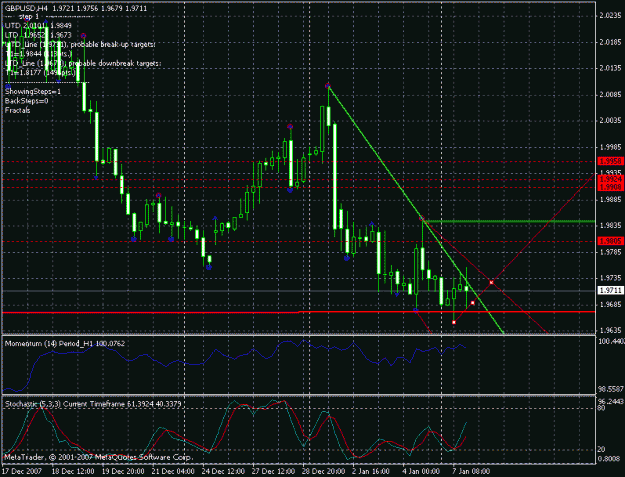Click the 2.0135 price scale value
This screenshot has height=477, width=625.
610,69
